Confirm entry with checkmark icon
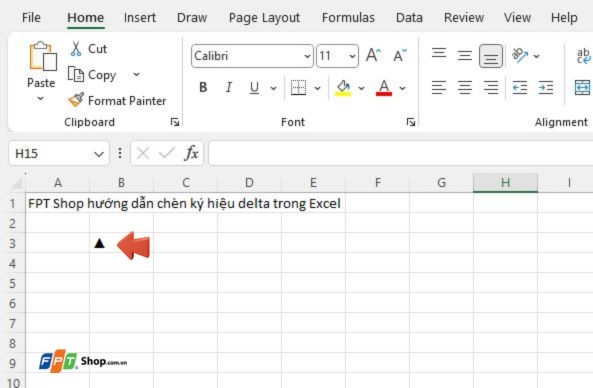This screenshot has height=388, width=593. tap(167, 153)
